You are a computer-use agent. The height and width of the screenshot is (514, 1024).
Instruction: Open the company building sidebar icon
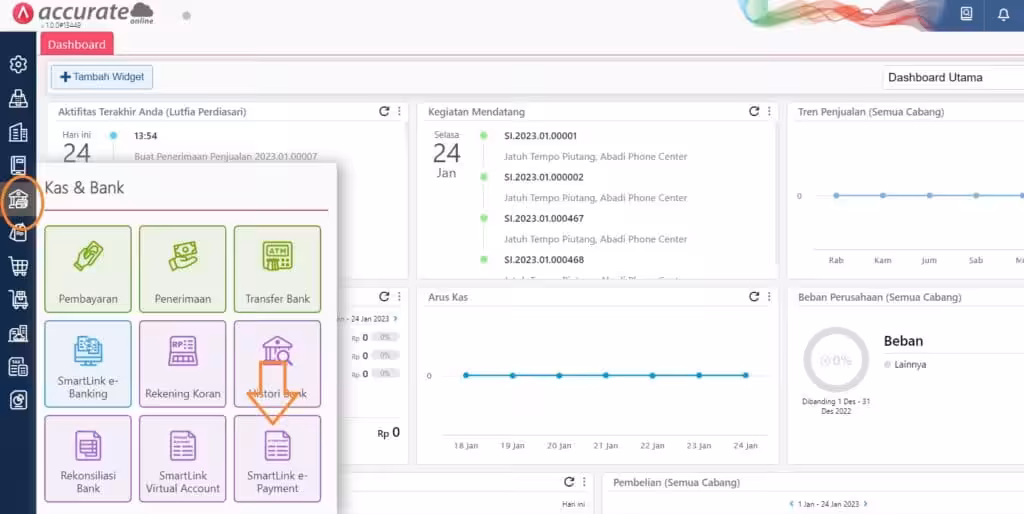click(x=18, y=133)
